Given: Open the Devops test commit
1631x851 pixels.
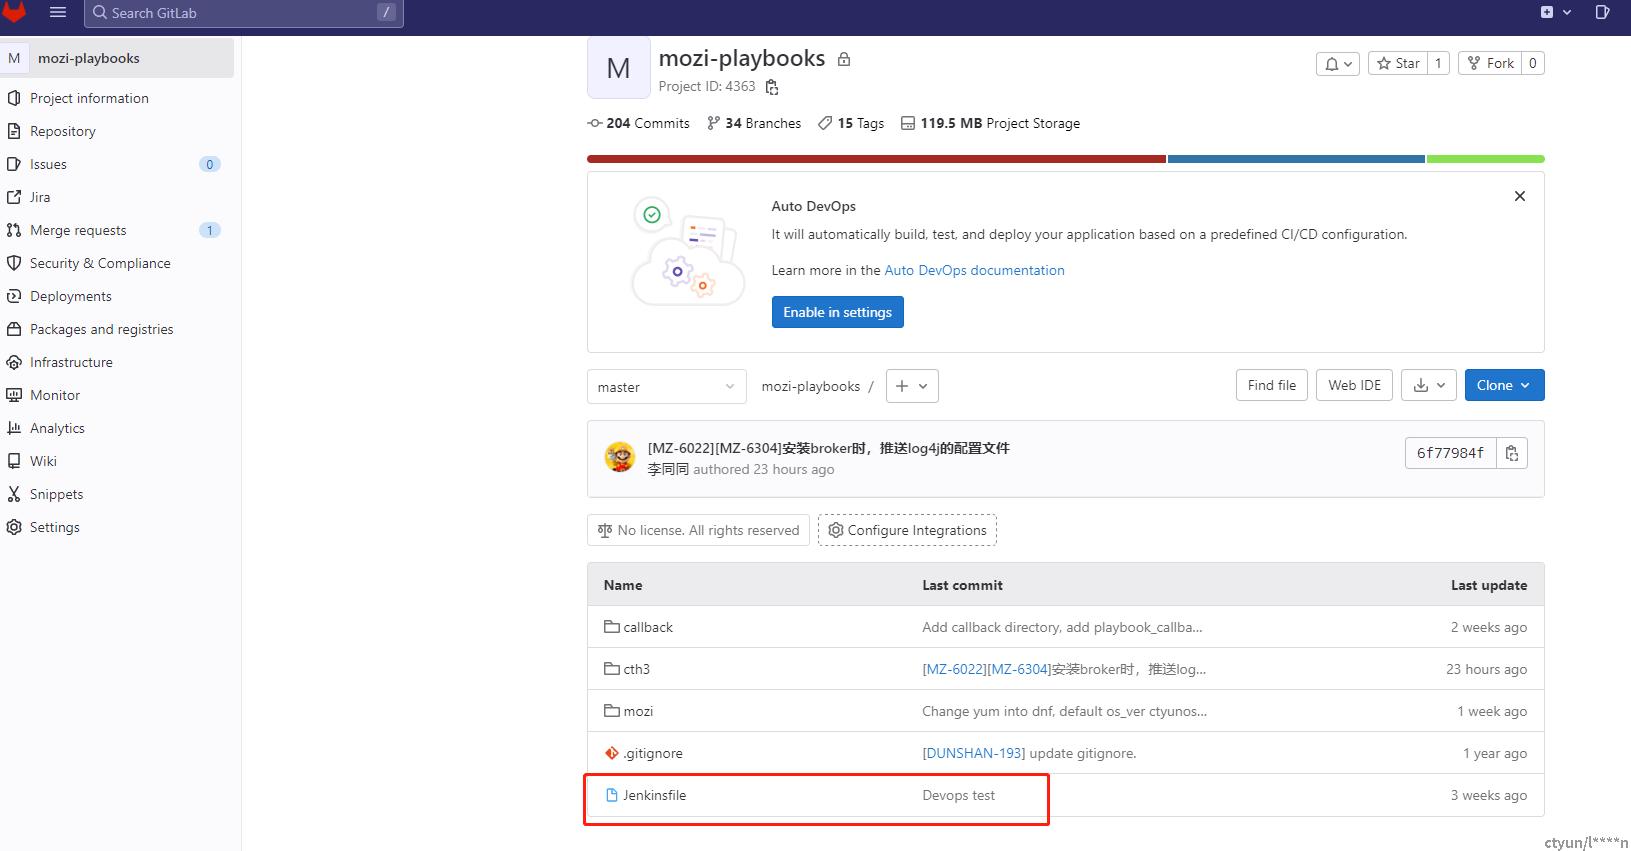Looking at the screenshot, I should [959, 795].
